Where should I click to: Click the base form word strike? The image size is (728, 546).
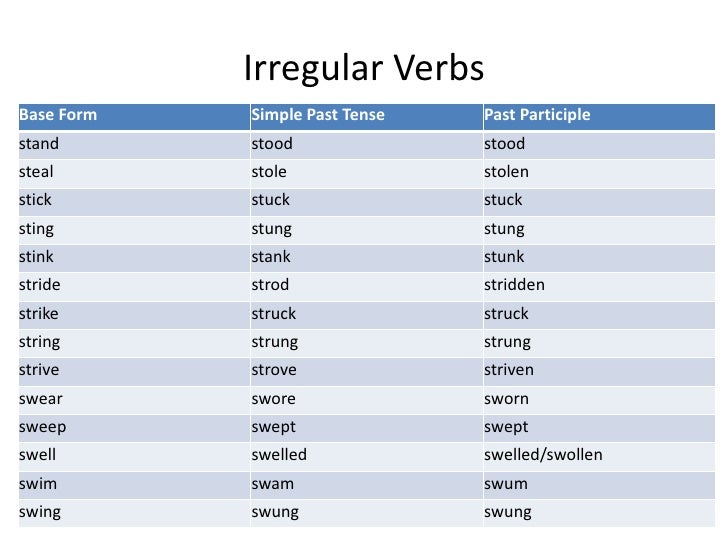(x=39, y=314)
